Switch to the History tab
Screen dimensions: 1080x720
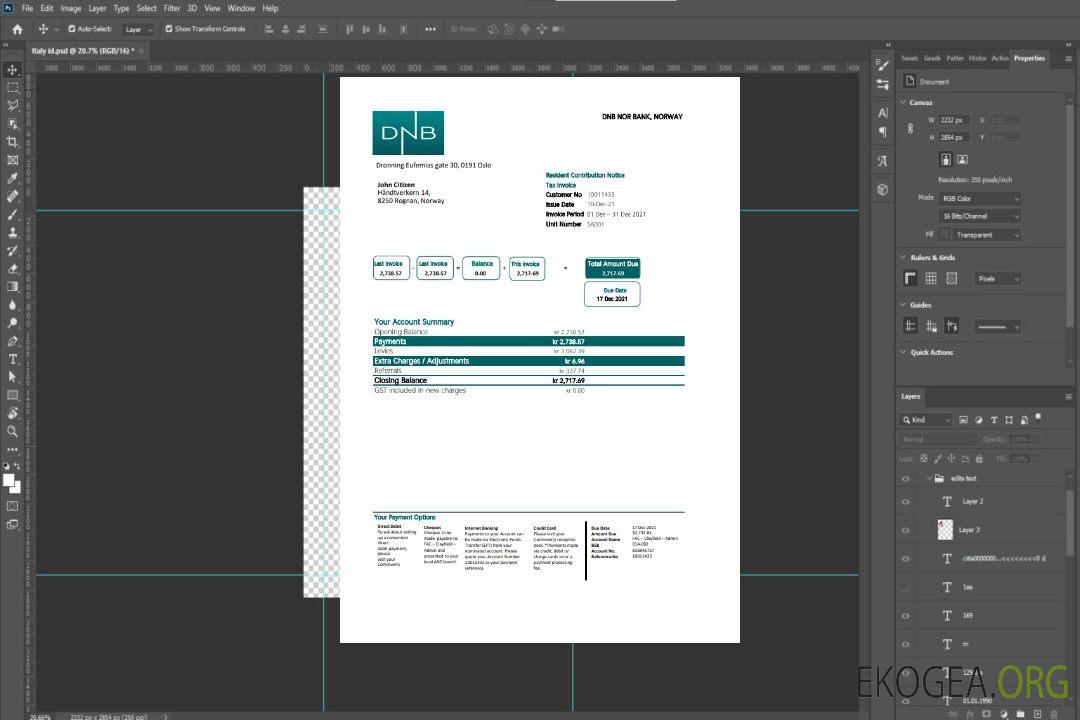click(977, 59)
